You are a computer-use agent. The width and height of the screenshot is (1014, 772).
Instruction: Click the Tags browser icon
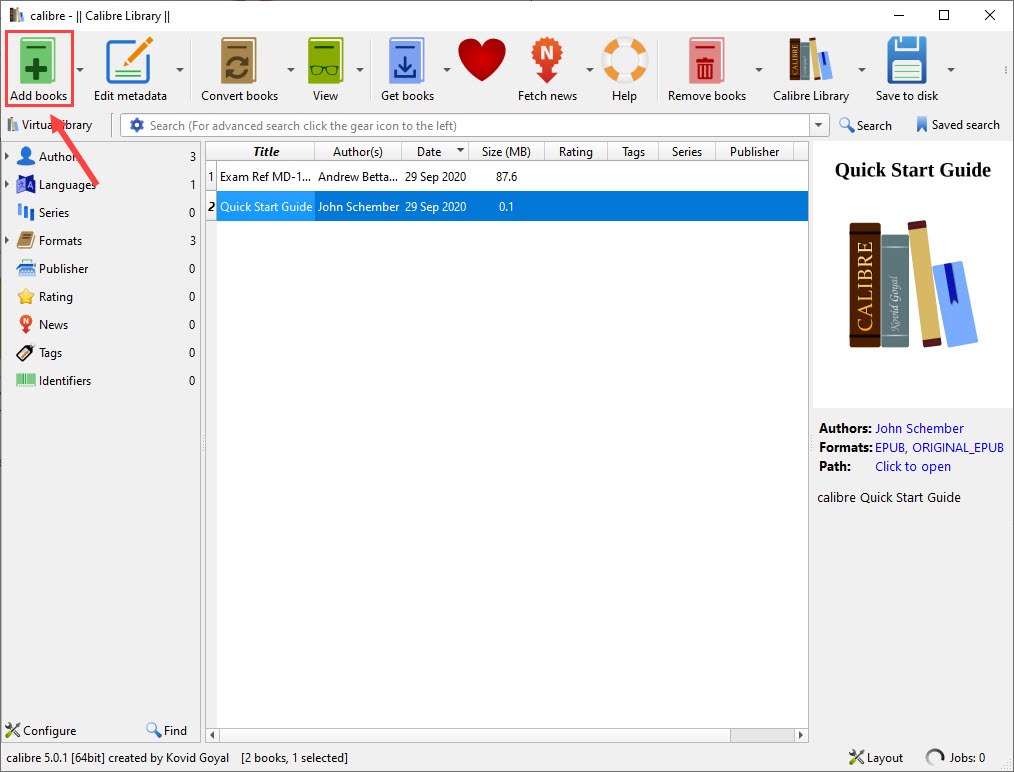pos(25,352)
